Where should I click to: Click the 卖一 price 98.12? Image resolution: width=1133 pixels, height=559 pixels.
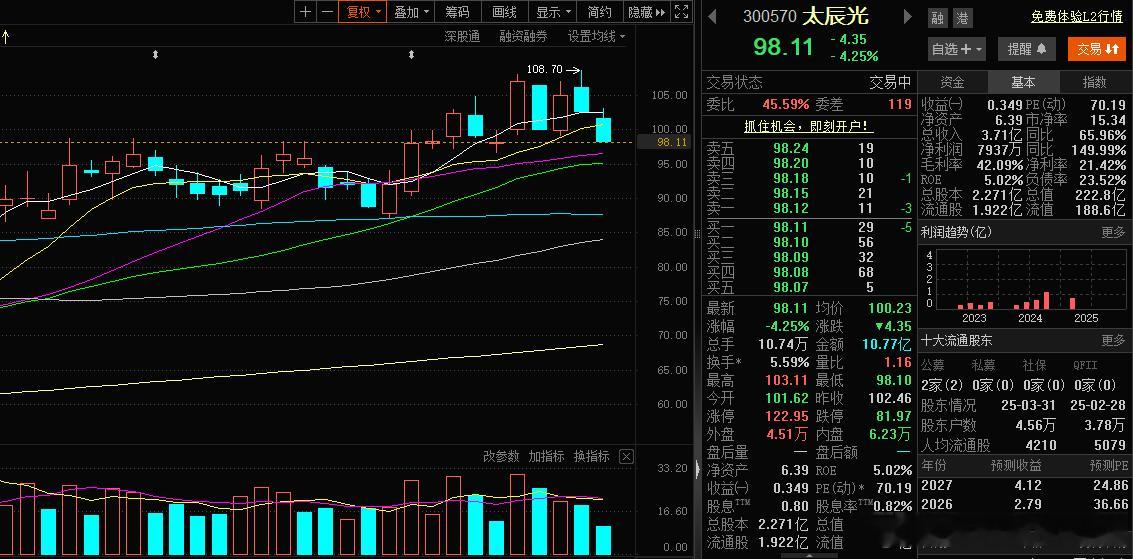tap(790, 208)
